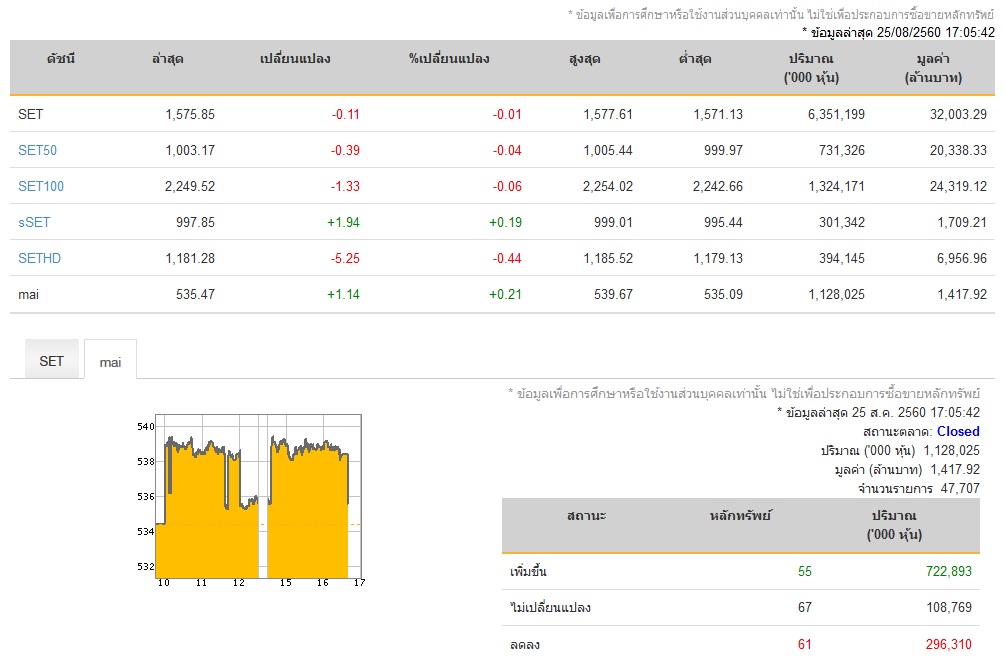Select the ไม่เปลี่ยนแปลง status row label

point(550,607)
